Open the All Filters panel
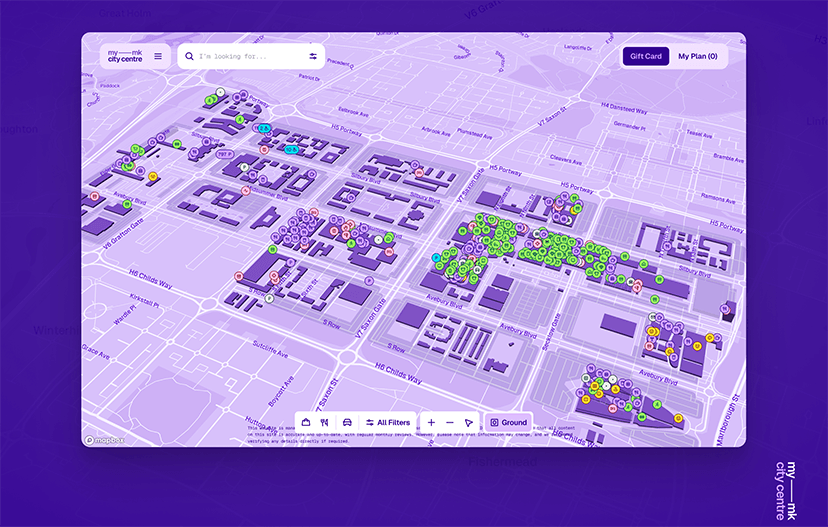Image resolution: width=828 pixels, height=527 pixels. pos(388,422)
